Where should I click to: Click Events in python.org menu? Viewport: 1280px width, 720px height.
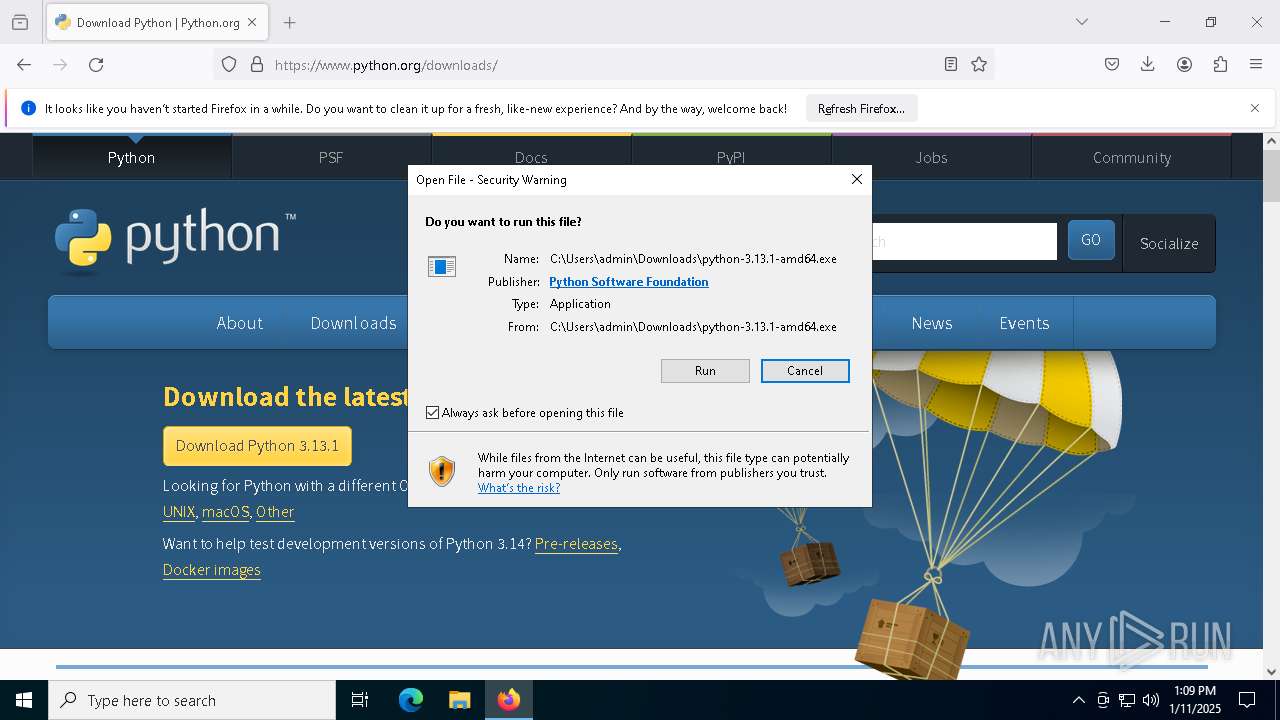click(1024, 323)
